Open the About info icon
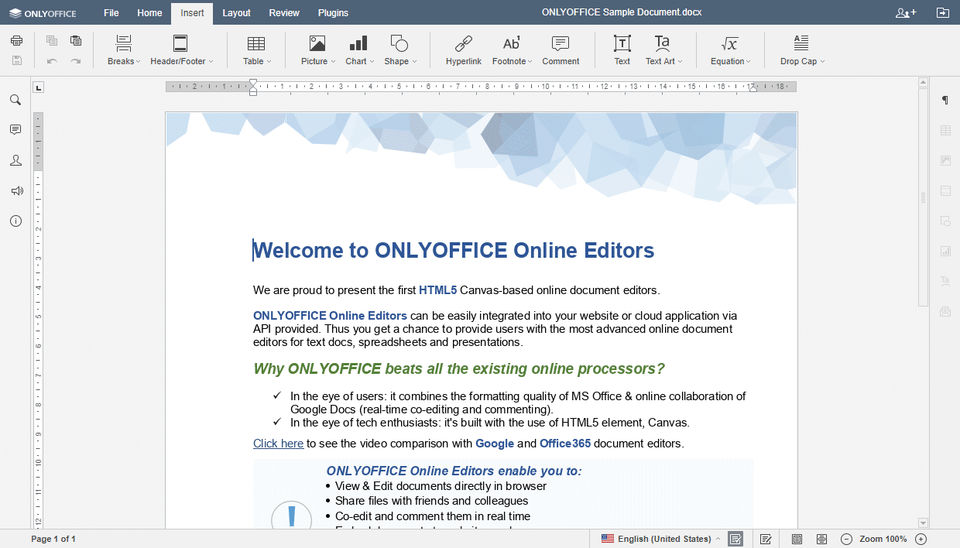Screen dimensions: 960x548 (16, 221)
